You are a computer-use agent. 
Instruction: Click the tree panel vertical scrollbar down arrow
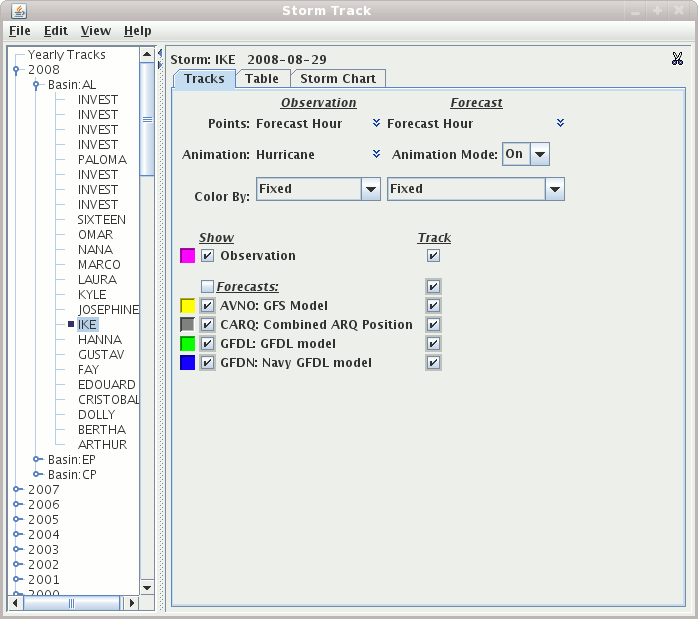tap(147, 587)
